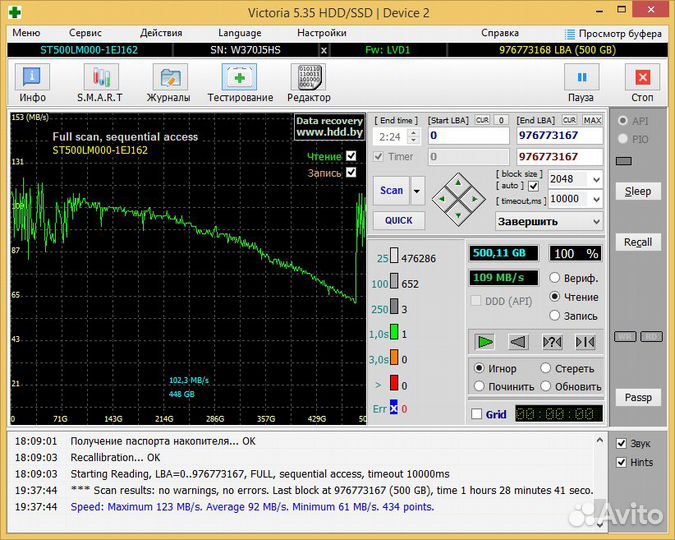The width and height of the screenshot is (675, 540).
Task: Expand the Завершить action dropdown
Action: [x=596, y=222]
